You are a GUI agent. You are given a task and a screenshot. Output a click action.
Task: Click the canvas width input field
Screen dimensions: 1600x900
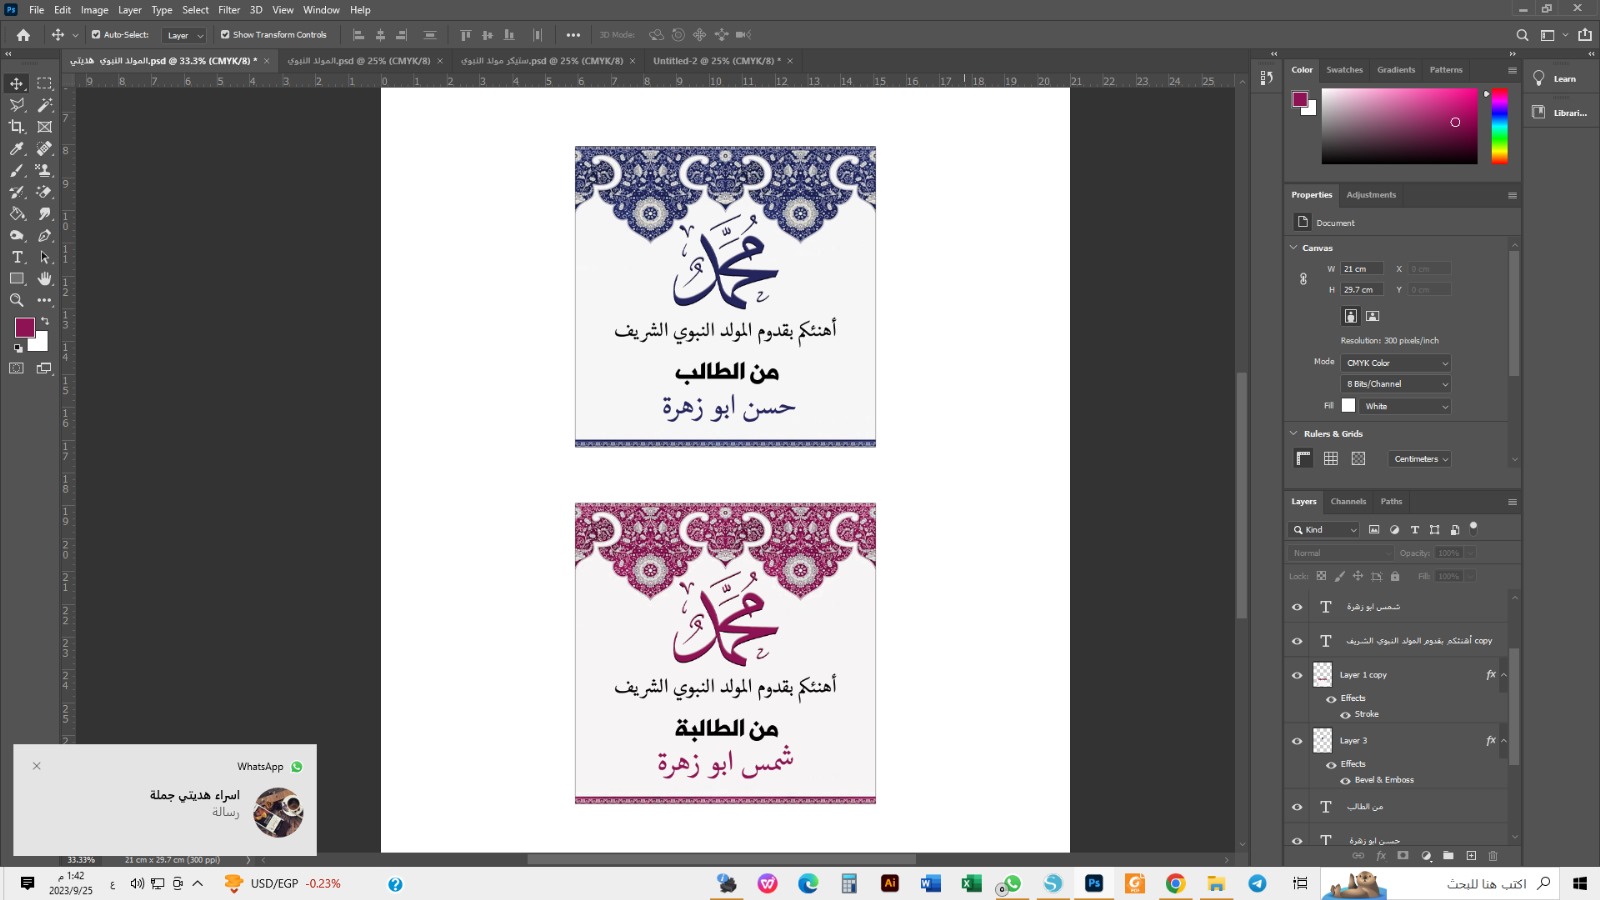tap(1361, 269)
